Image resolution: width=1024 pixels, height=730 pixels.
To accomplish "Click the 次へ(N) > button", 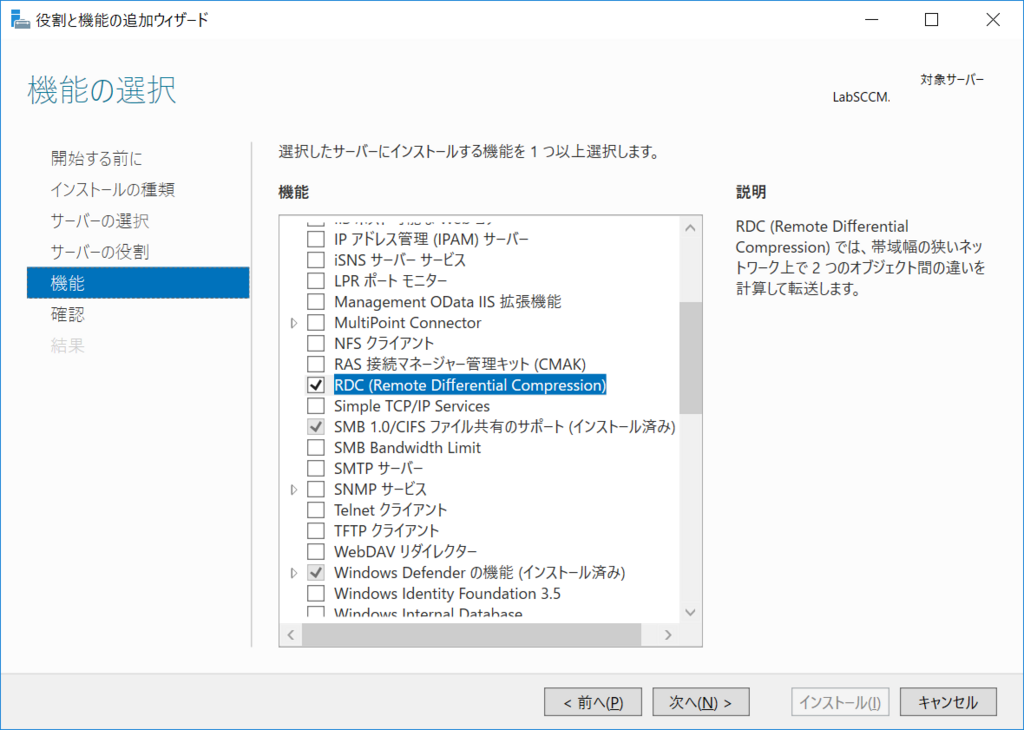I will [x=701, y=702].
